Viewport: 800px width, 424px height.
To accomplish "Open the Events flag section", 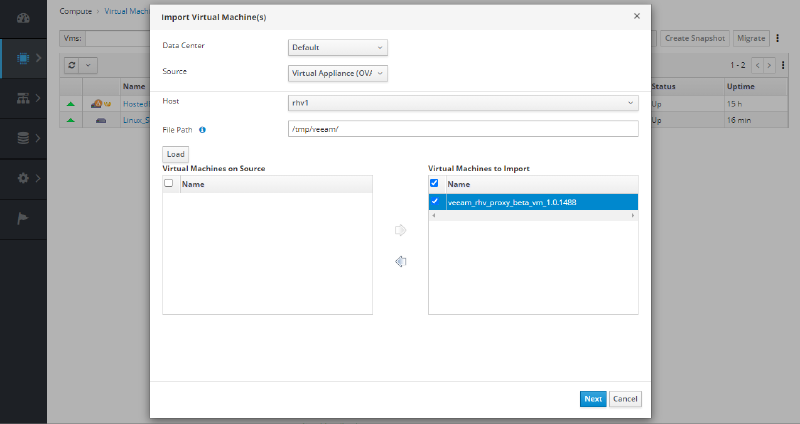I will click(22, 218).
